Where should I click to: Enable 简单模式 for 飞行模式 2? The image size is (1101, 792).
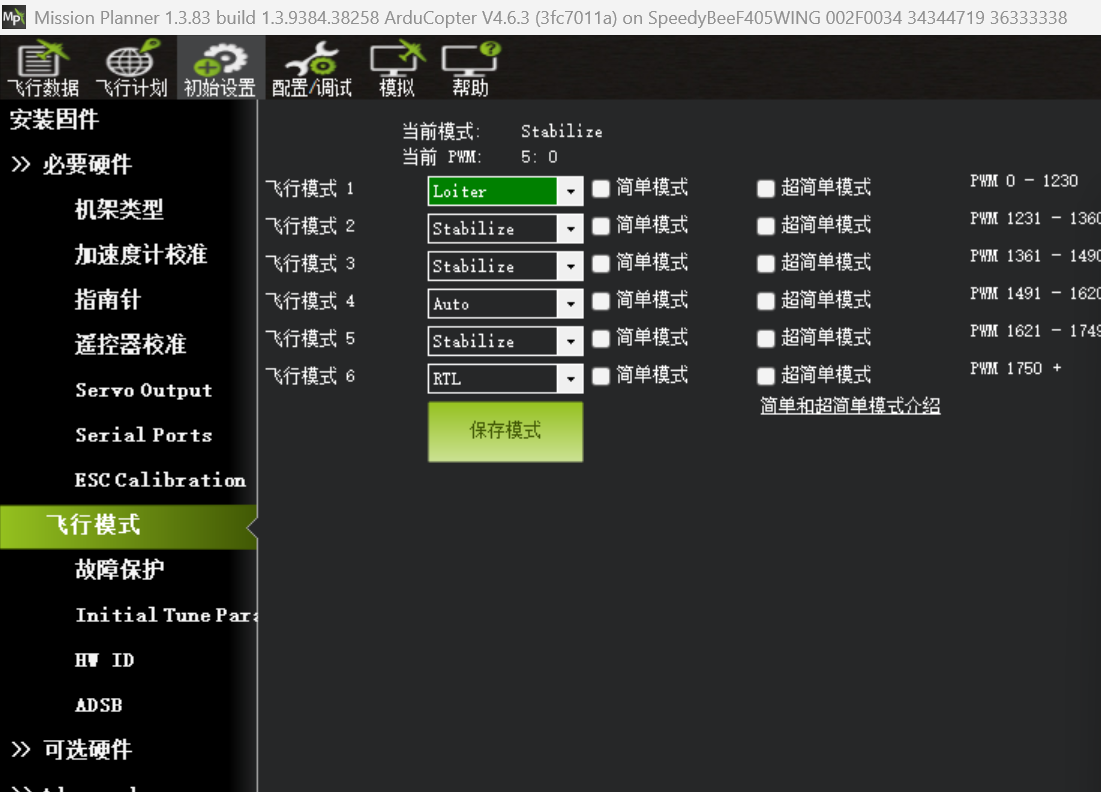600,226
